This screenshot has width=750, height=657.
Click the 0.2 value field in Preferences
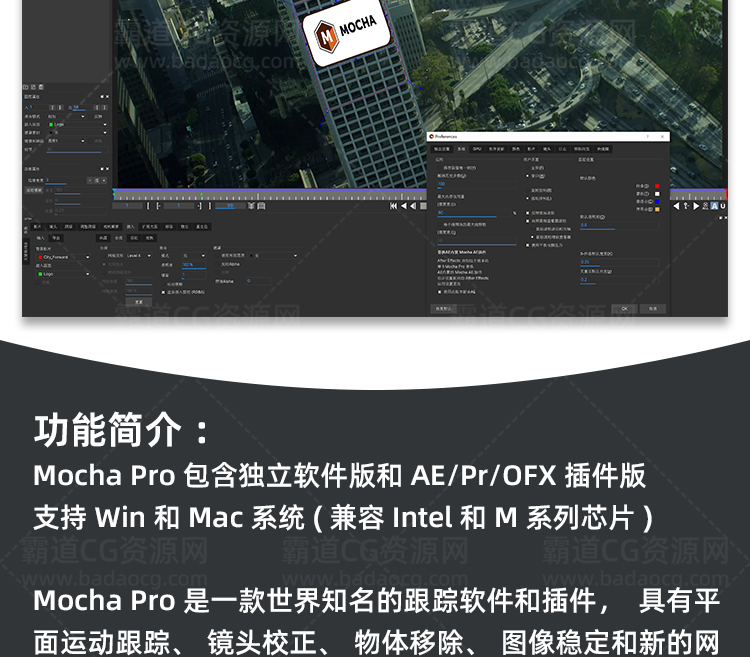619,280
